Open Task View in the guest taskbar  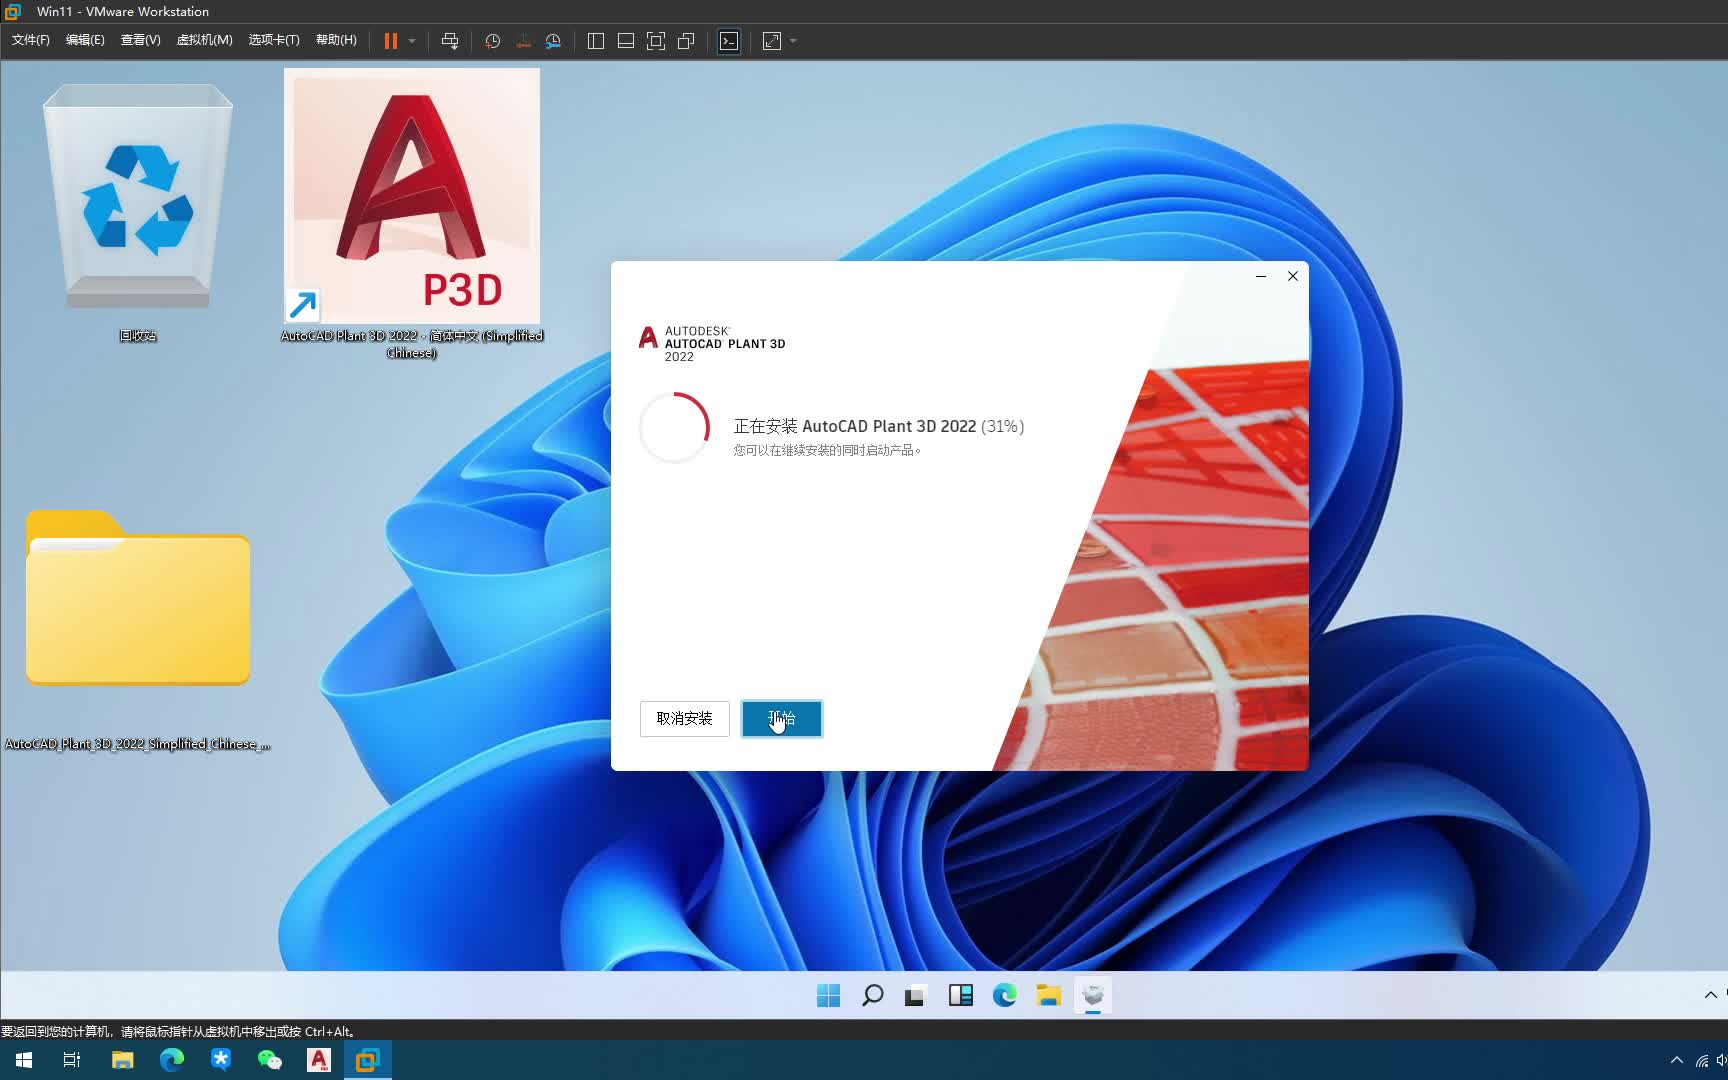[915, 995]
